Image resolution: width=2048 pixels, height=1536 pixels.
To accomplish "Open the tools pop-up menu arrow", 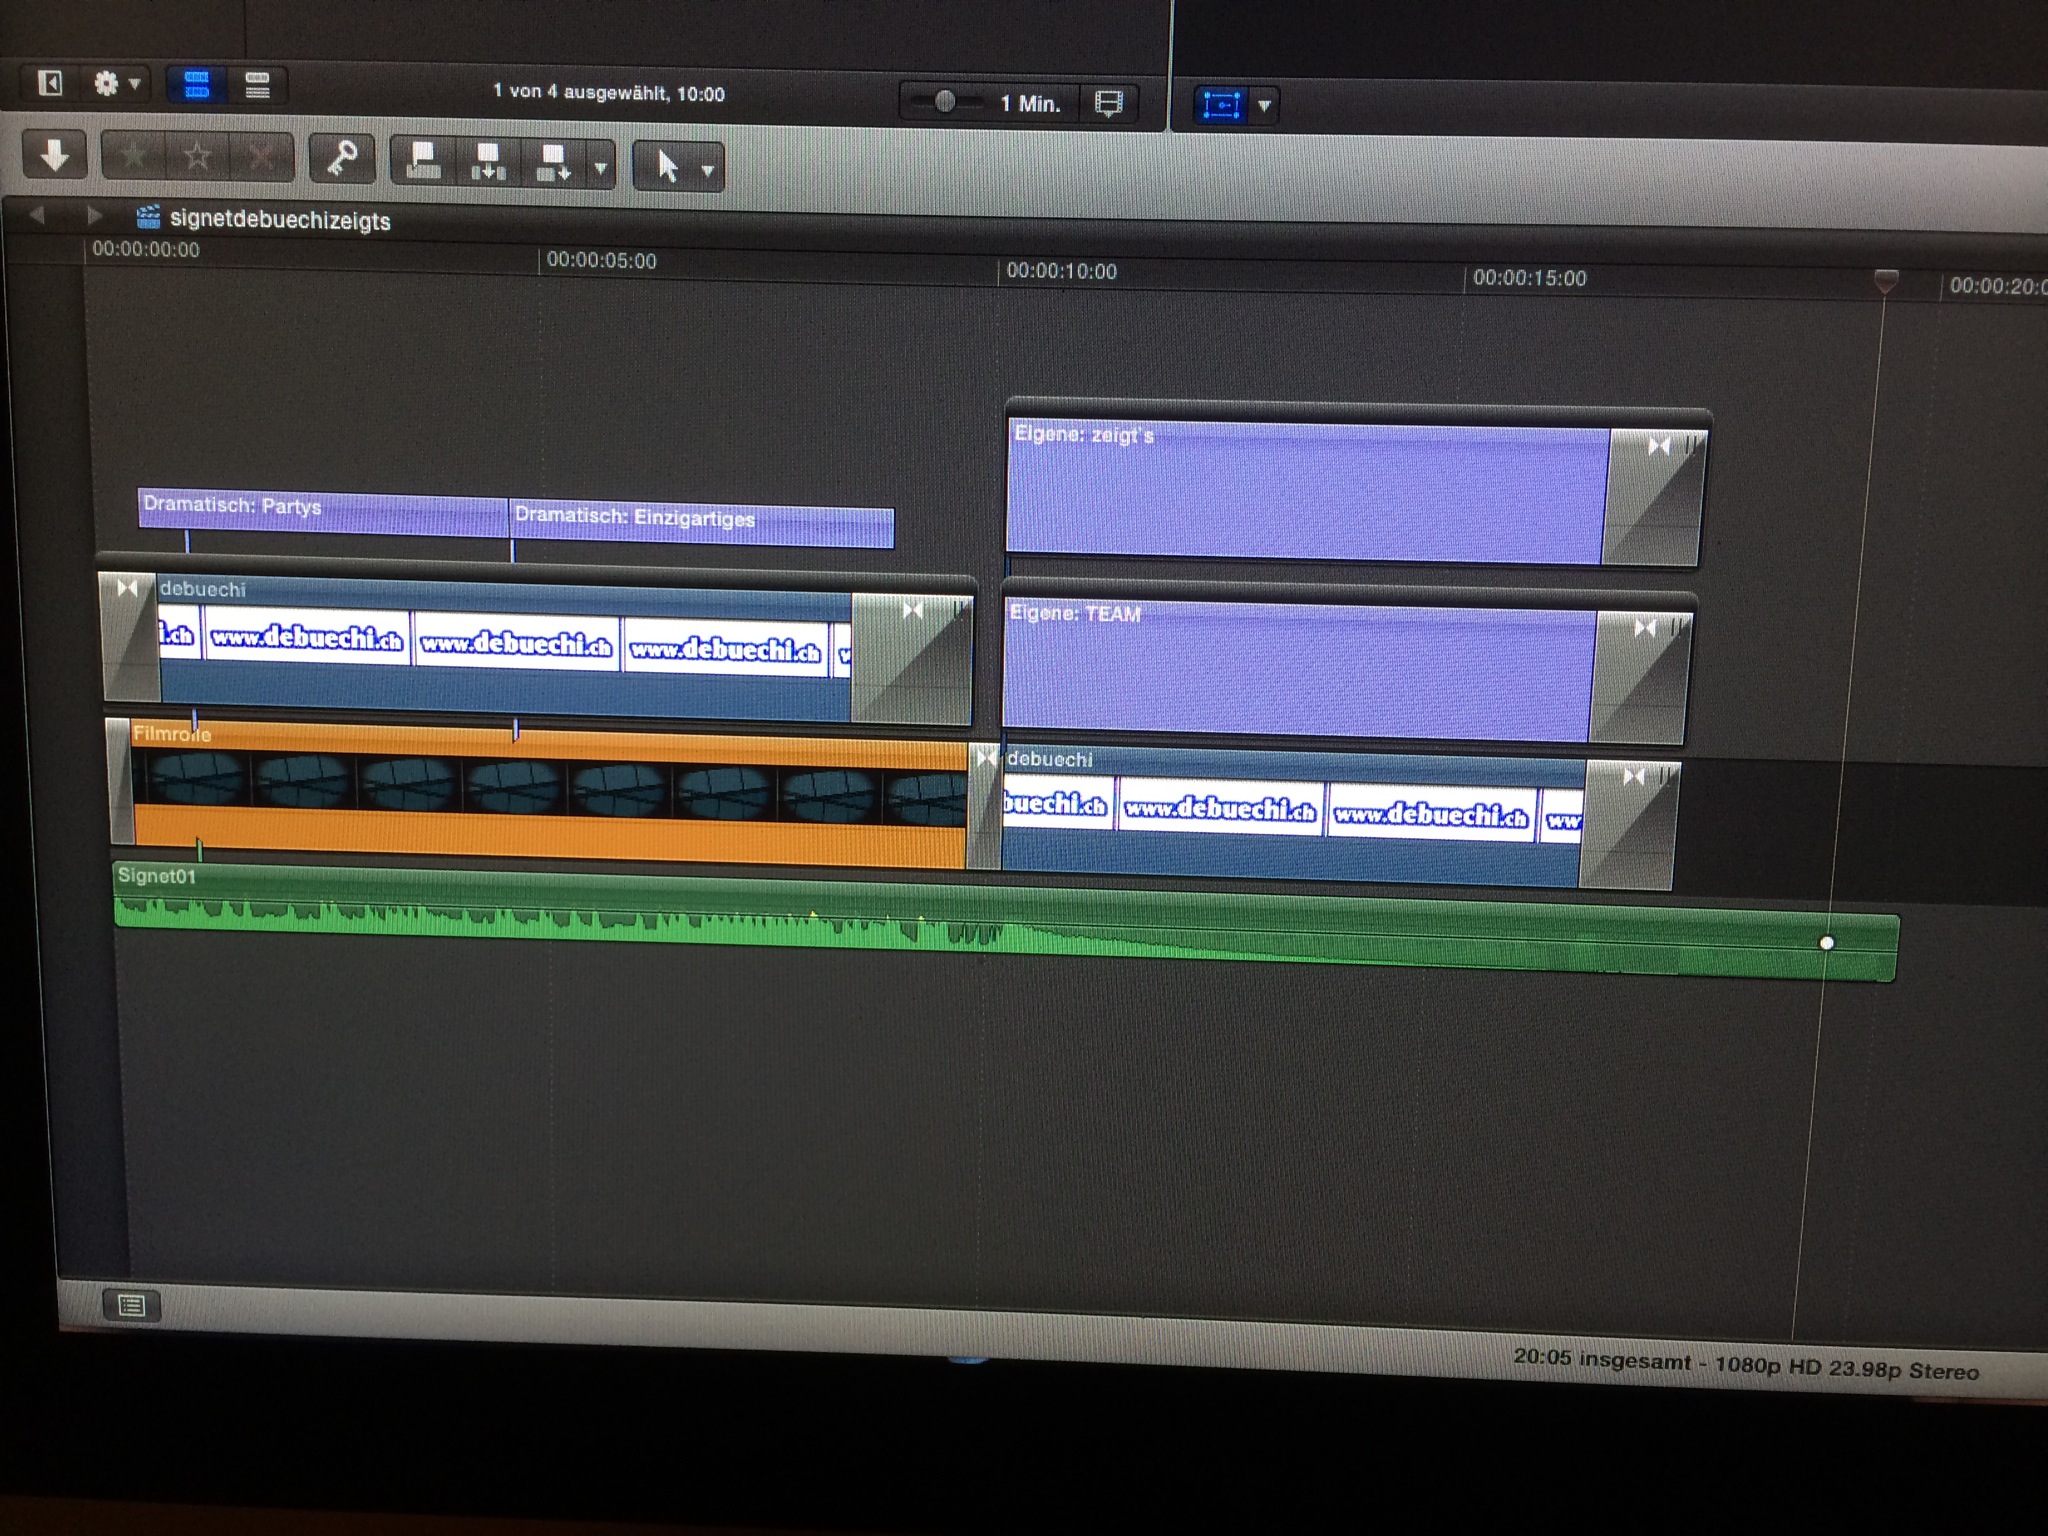I will pyautogui.click(x=708, y=170).
